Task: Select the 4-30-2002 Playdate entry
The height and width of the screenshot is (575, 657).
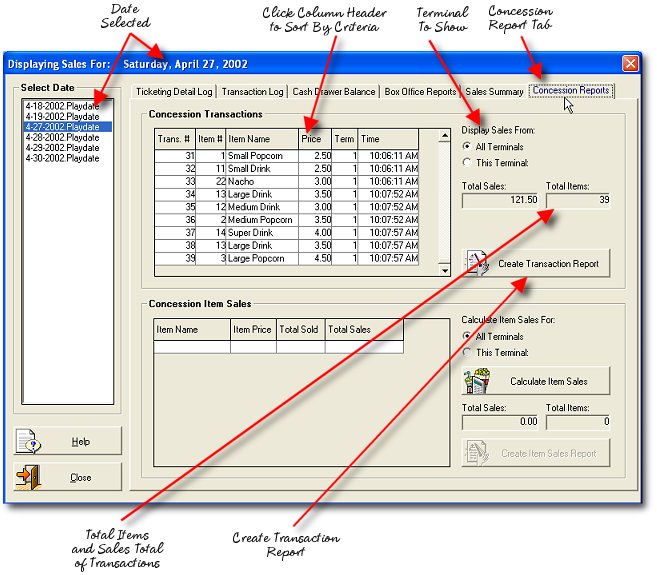Action: (x=63, y=158)
